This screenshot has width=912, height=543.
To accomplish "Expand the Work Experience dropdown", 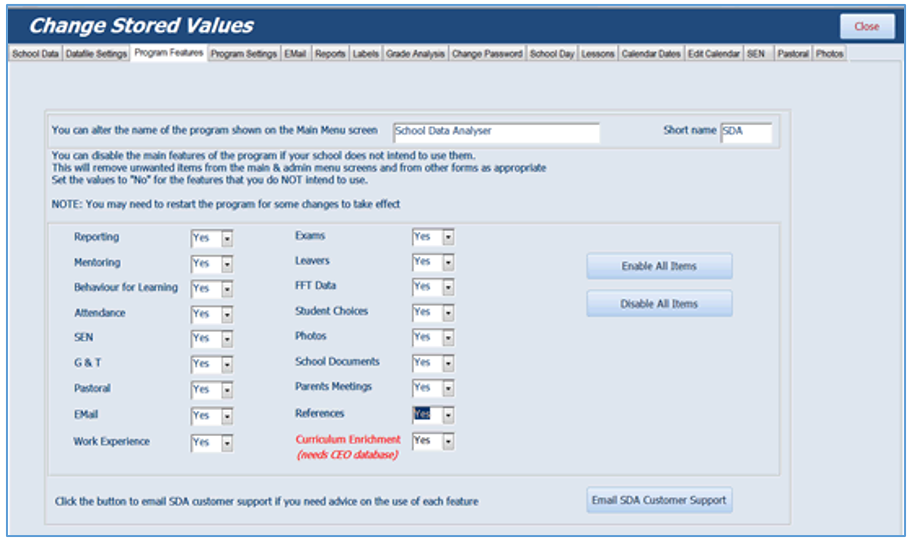I will tap(227, 443).
